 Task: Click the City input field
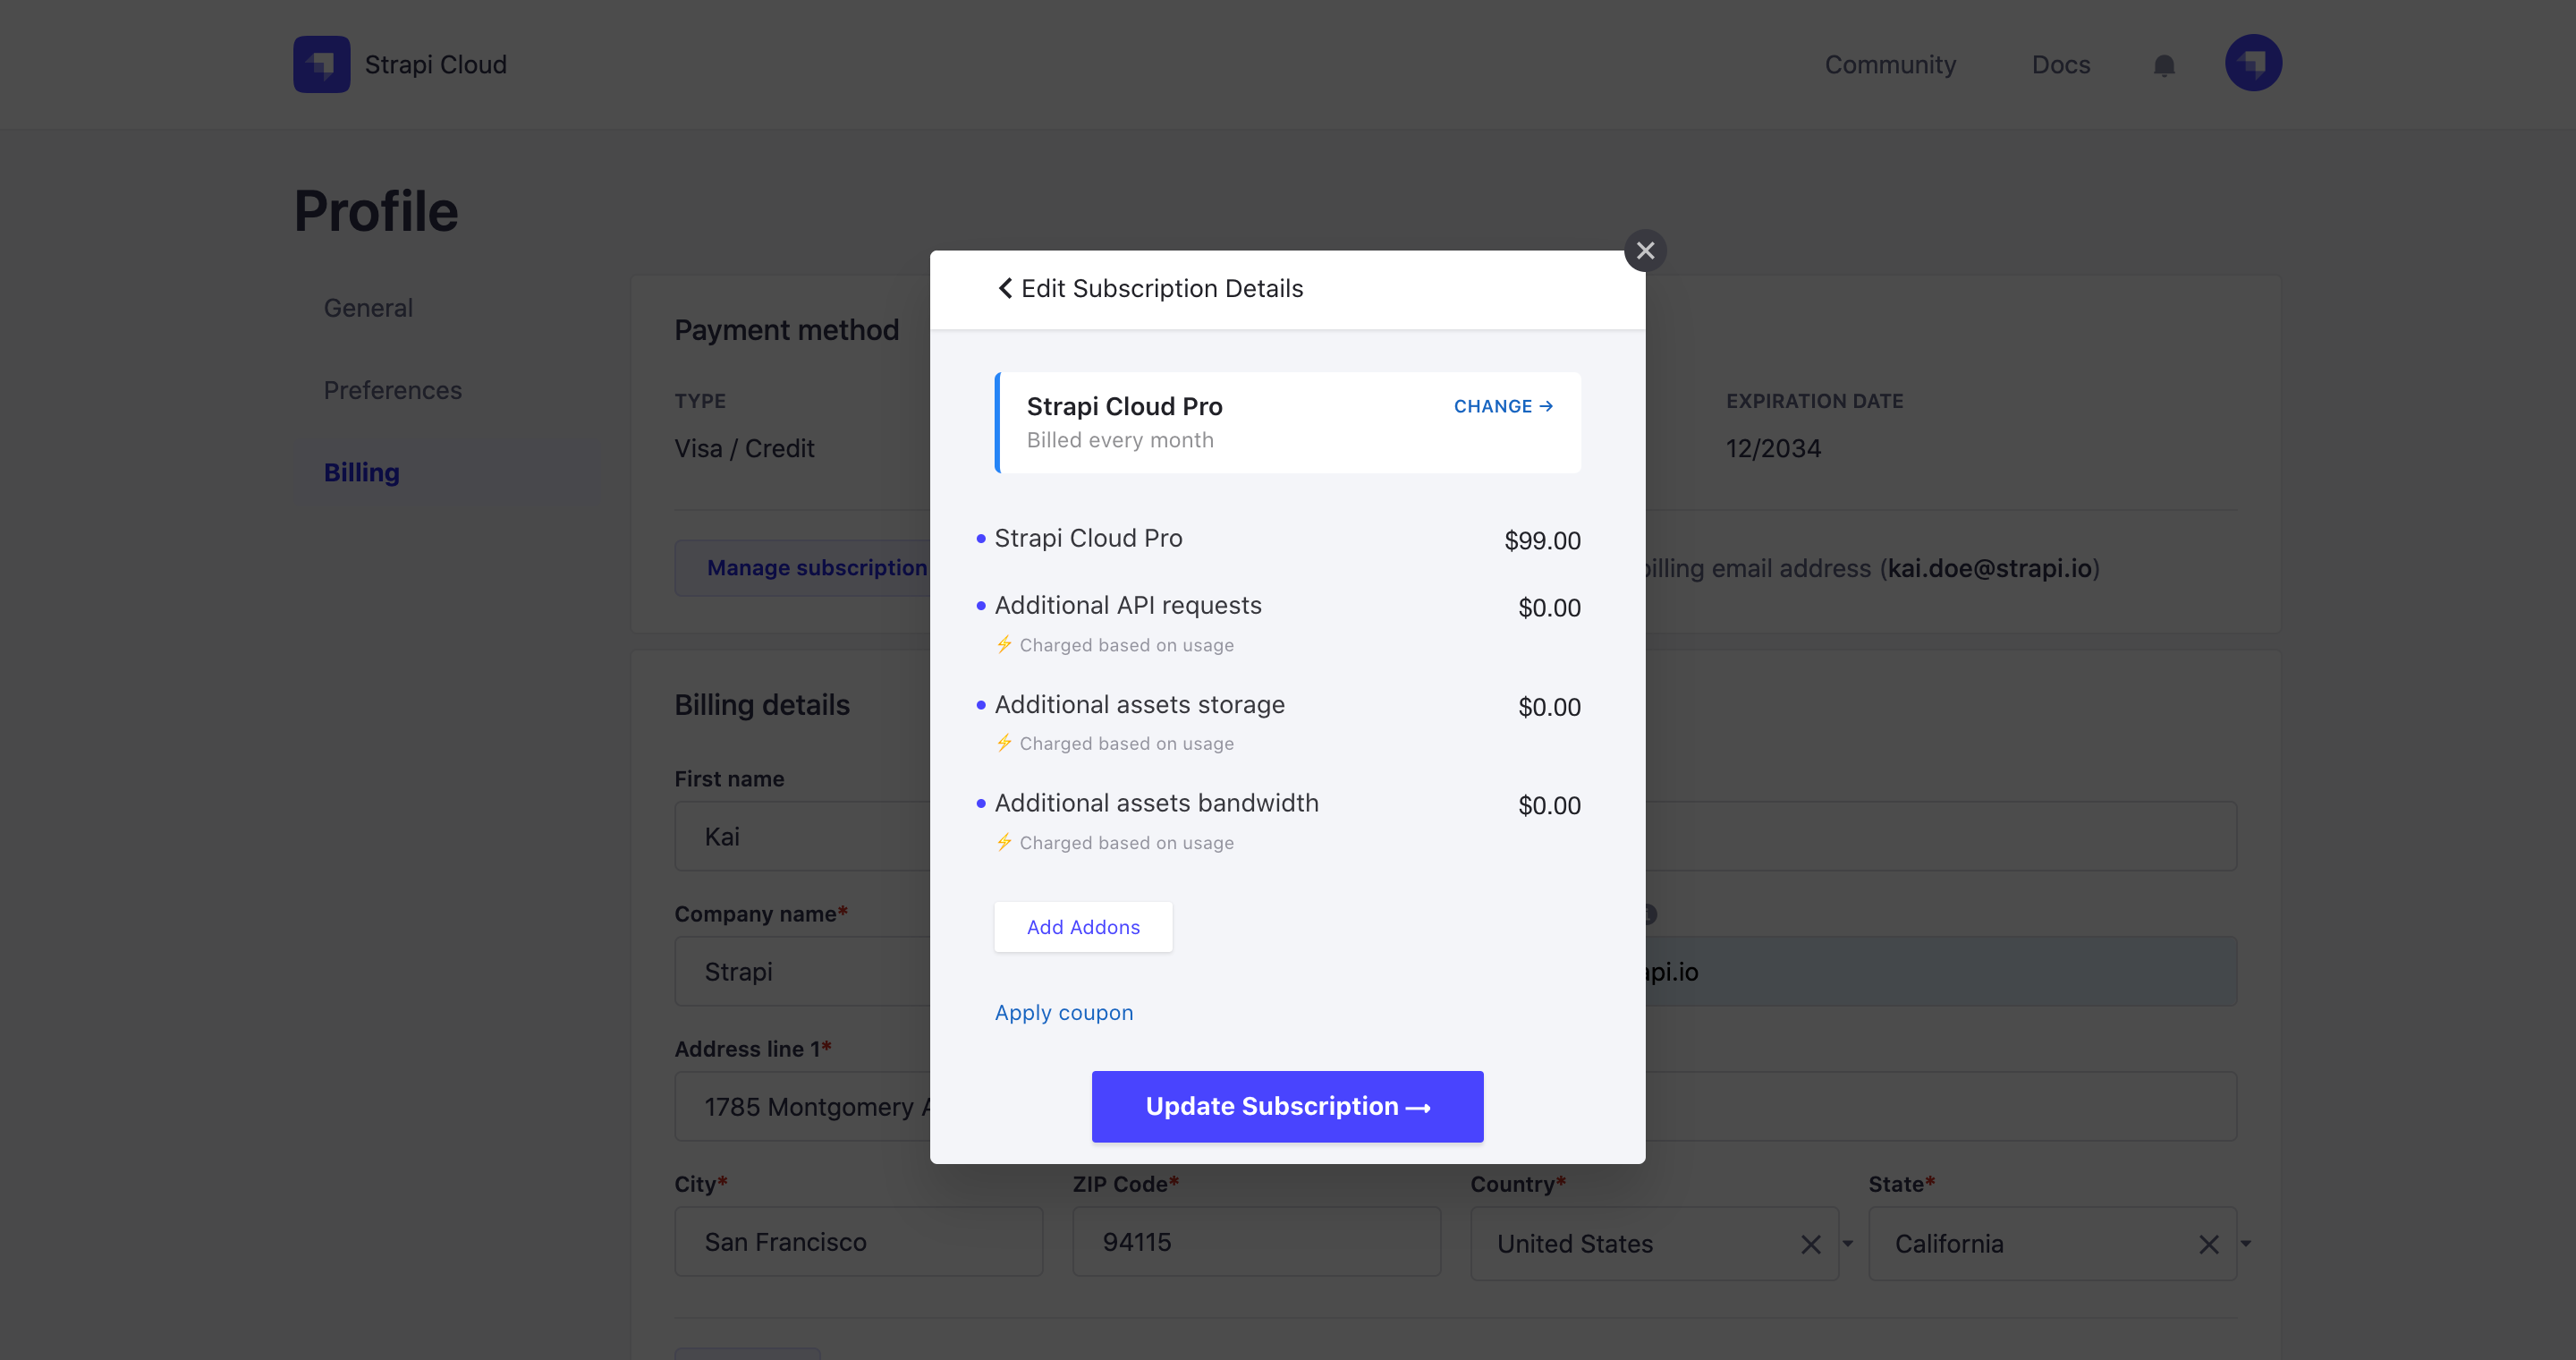click(x=858, y=1242)
